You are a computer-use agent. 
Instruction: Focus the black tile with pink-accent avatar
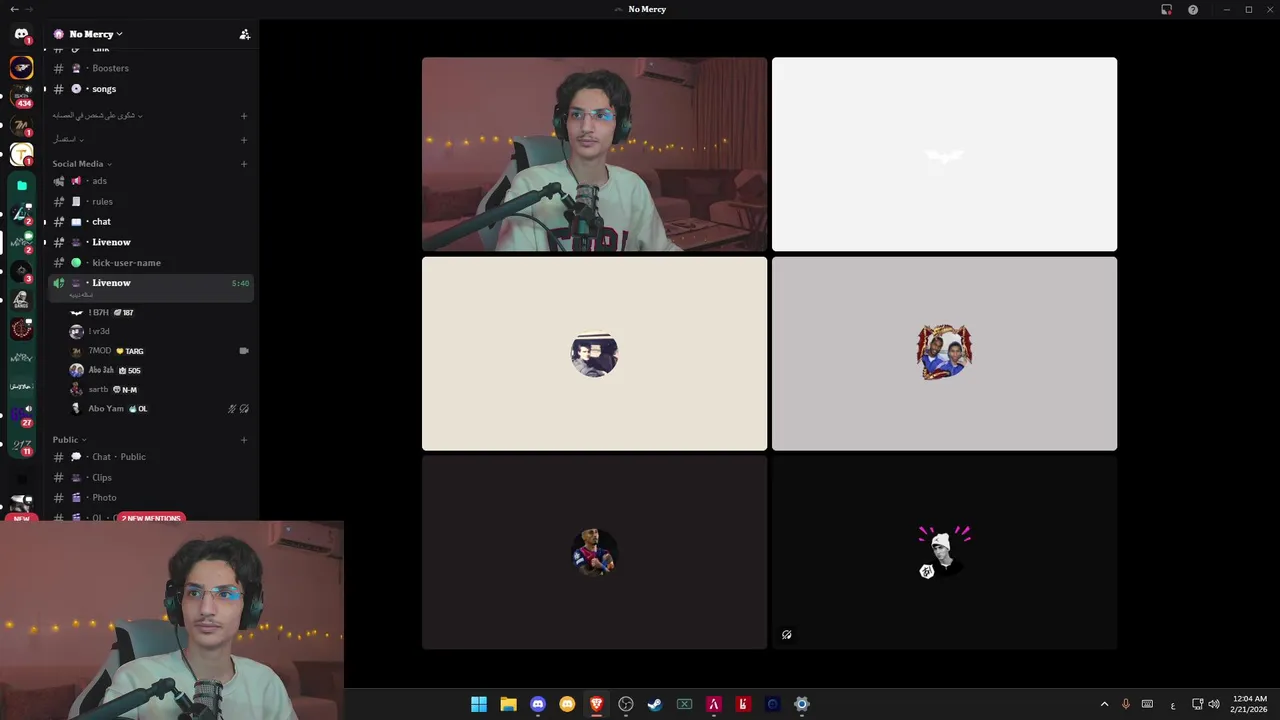click(944, 552)
